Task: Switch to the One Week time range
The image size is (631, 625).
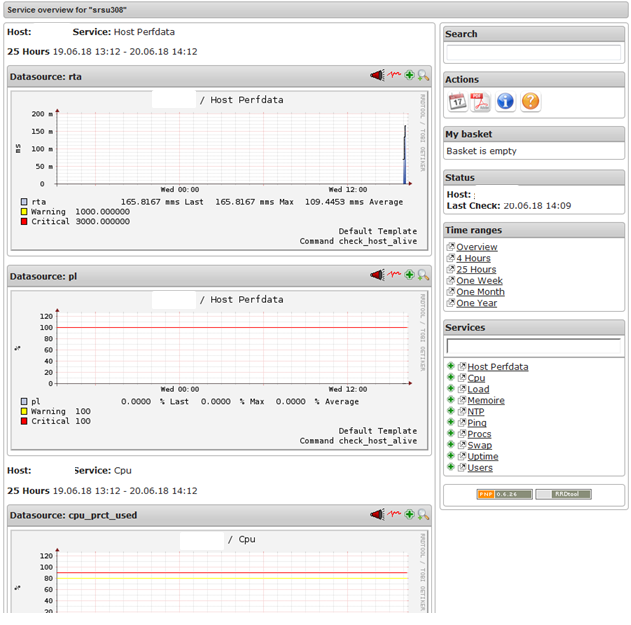Action: click(x=479, y=281)
